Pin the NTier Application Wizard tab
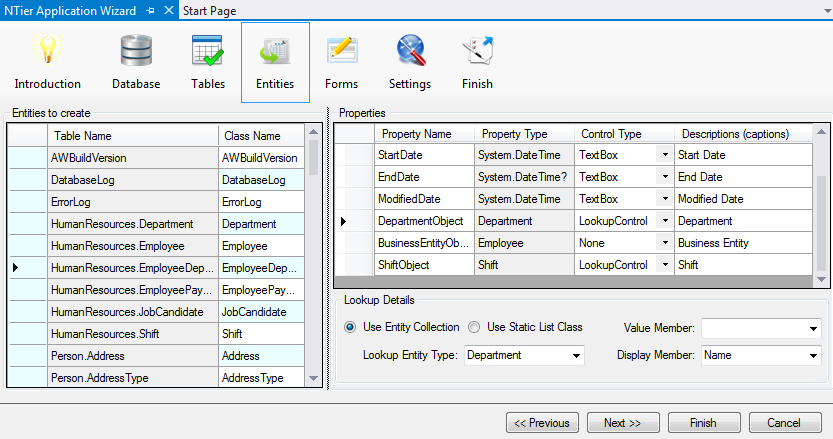This screenshot has height=439, width=833. (x=150, y=11)
